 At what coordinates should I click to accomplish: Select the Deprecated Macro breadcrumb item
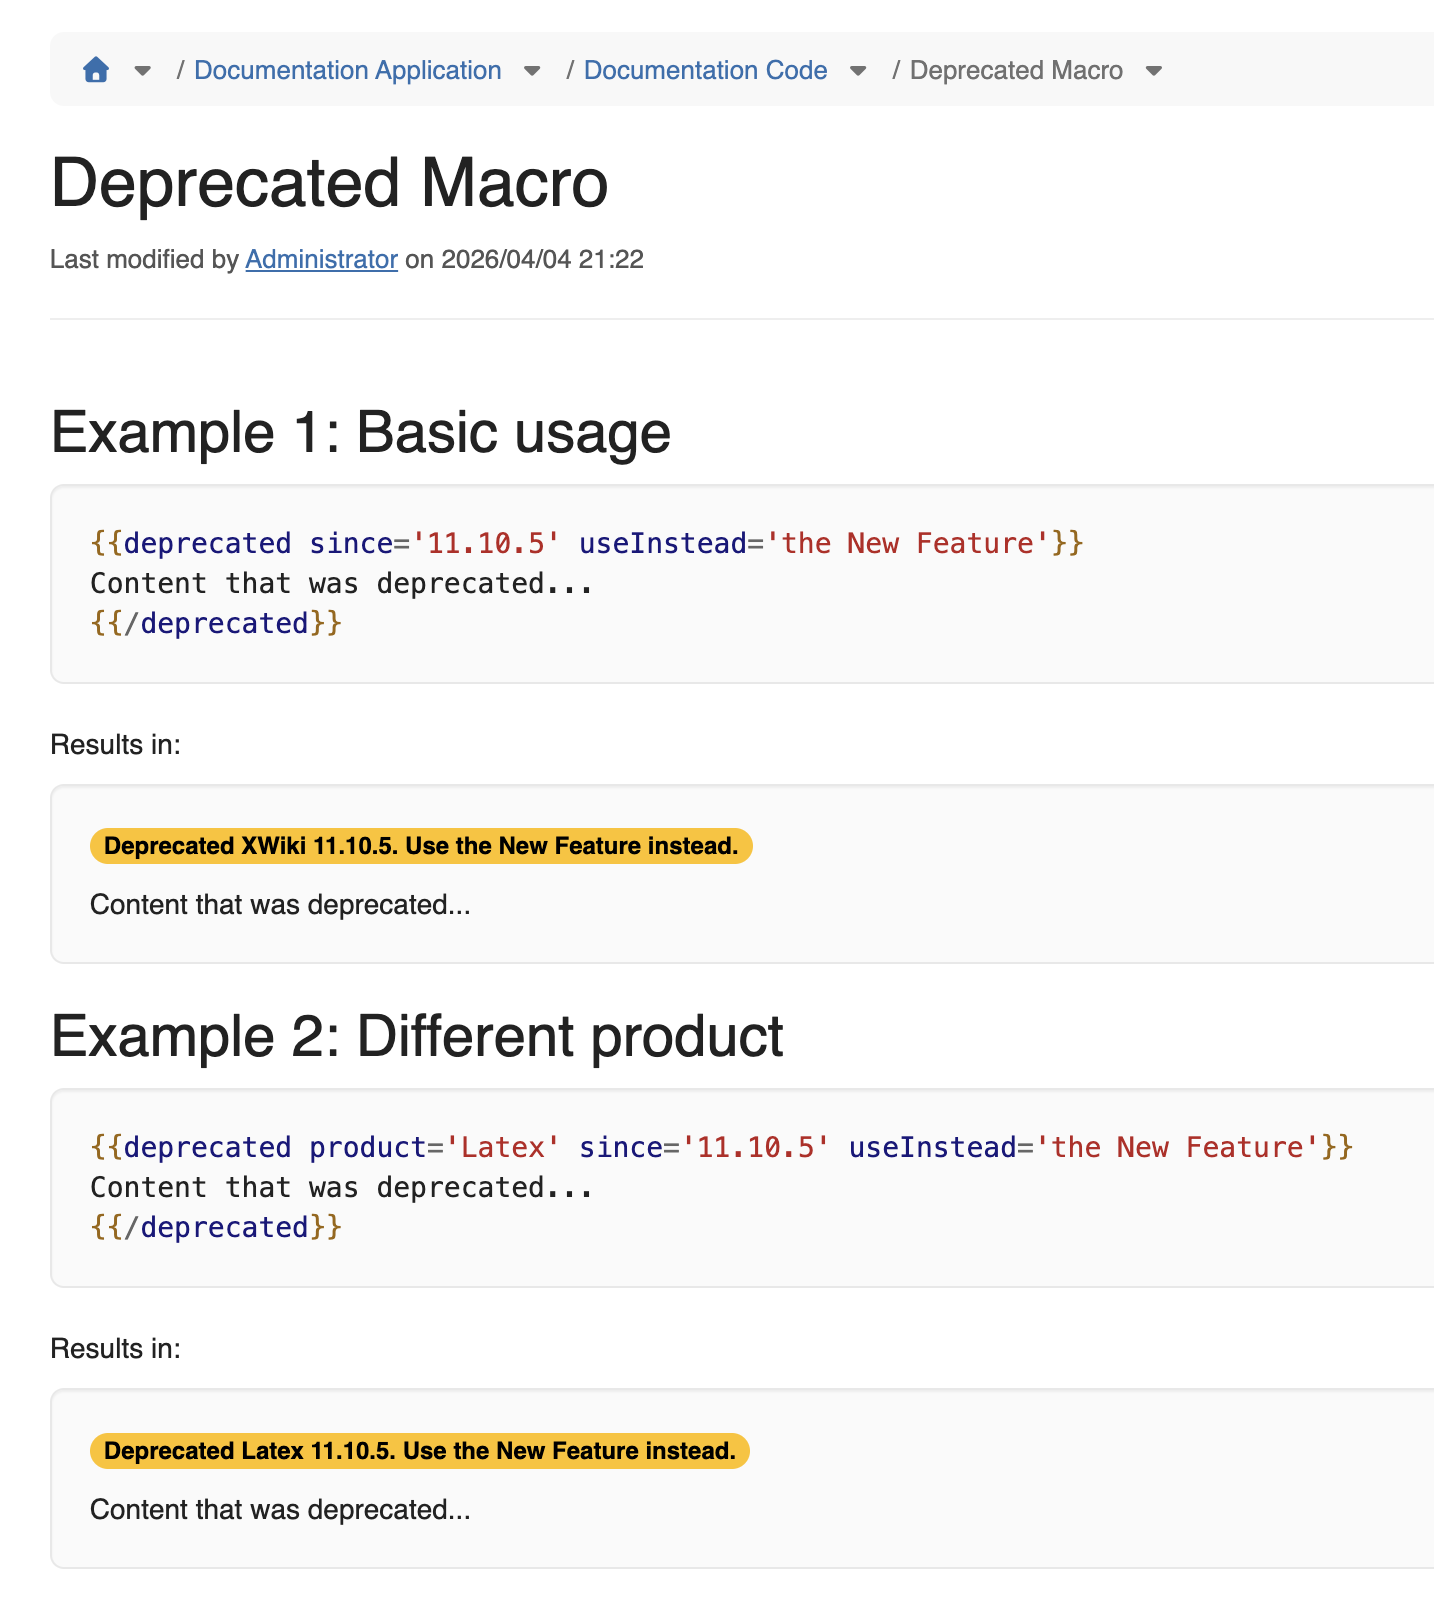1016,70
